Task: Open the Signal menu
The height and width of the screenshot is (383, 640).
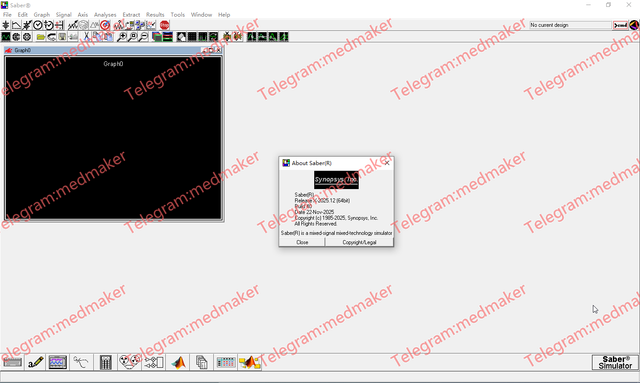Action: tap(63, 15)
